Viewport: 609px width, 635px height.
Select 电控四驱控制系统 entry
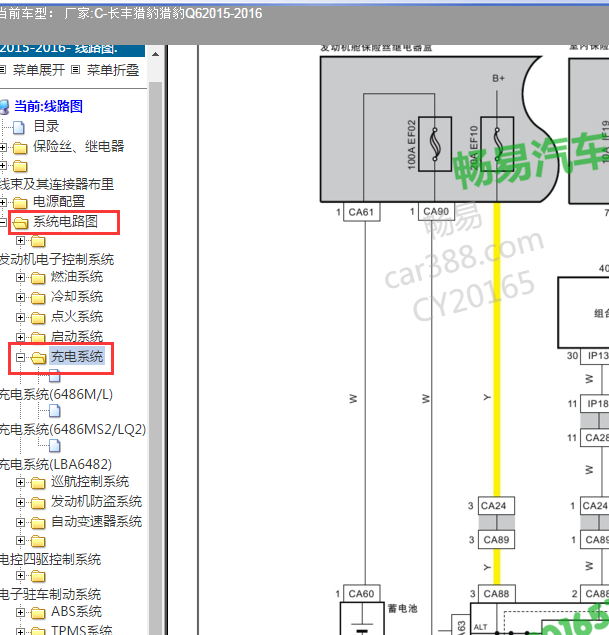[50, 559]
